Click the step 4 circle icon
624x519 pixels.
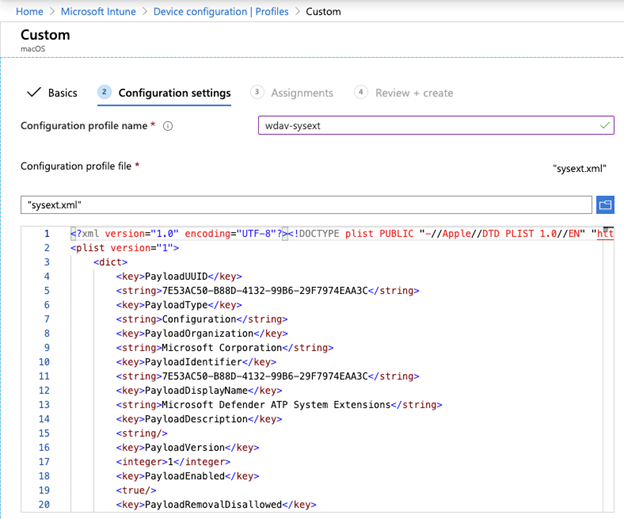click(361, 92)
